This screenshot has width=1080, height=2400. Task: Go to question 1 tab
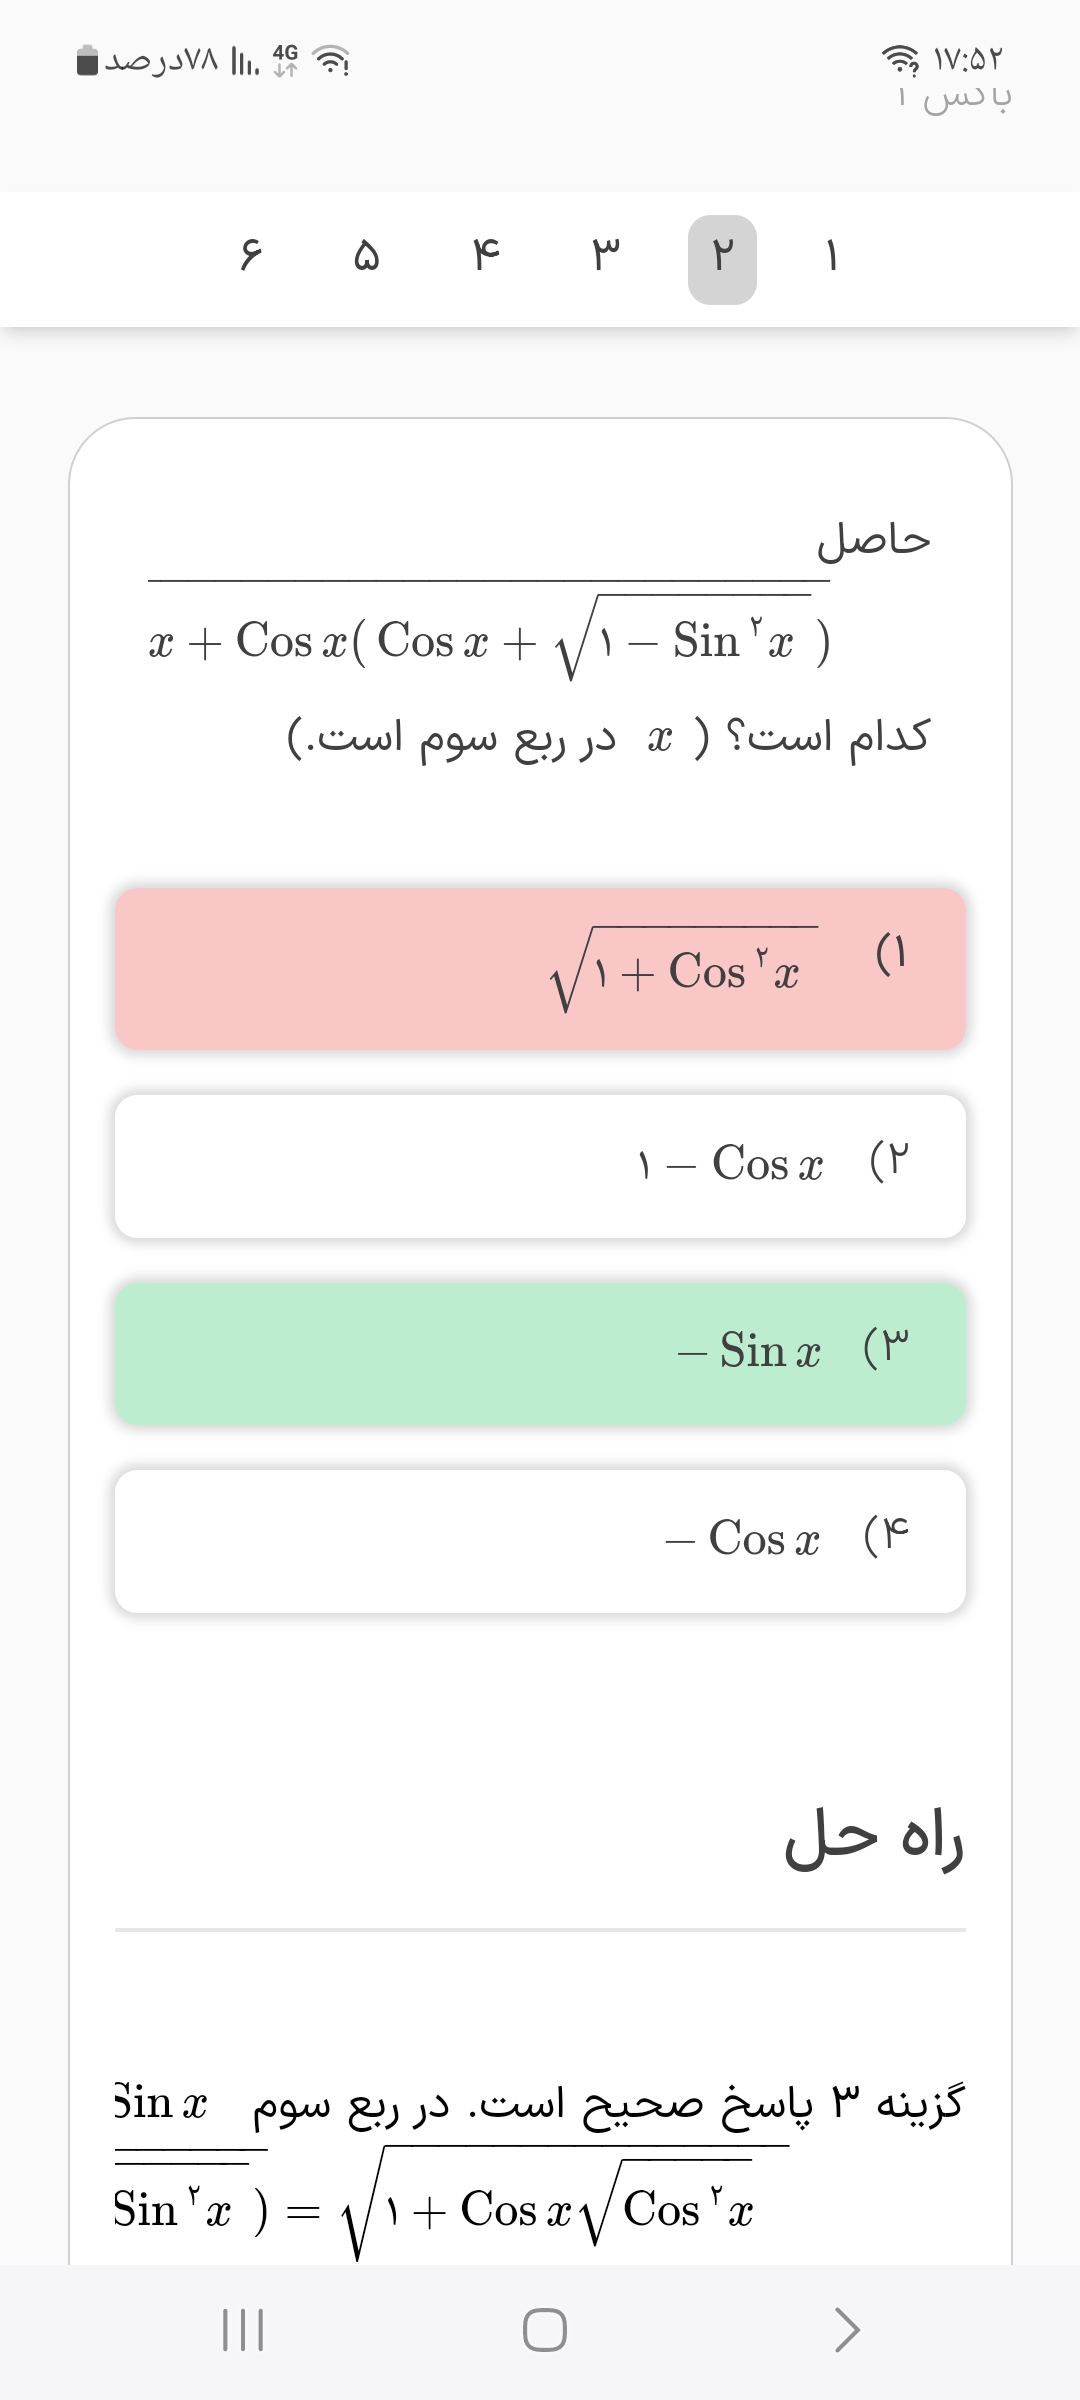(832, 259)
